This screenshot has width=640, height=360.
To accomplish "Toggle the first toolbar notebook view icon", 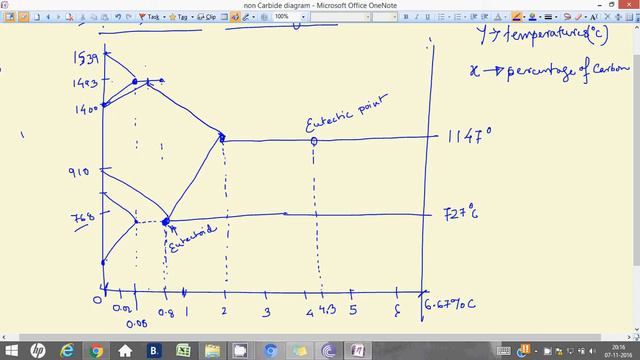I will pos(10,17).
